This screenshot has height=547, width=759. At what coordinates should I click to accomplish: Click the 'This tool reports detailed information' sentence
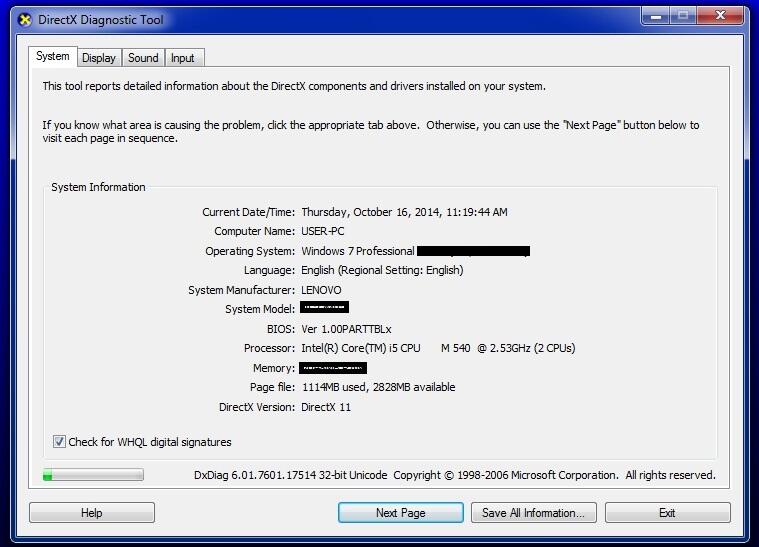point(294,86)
